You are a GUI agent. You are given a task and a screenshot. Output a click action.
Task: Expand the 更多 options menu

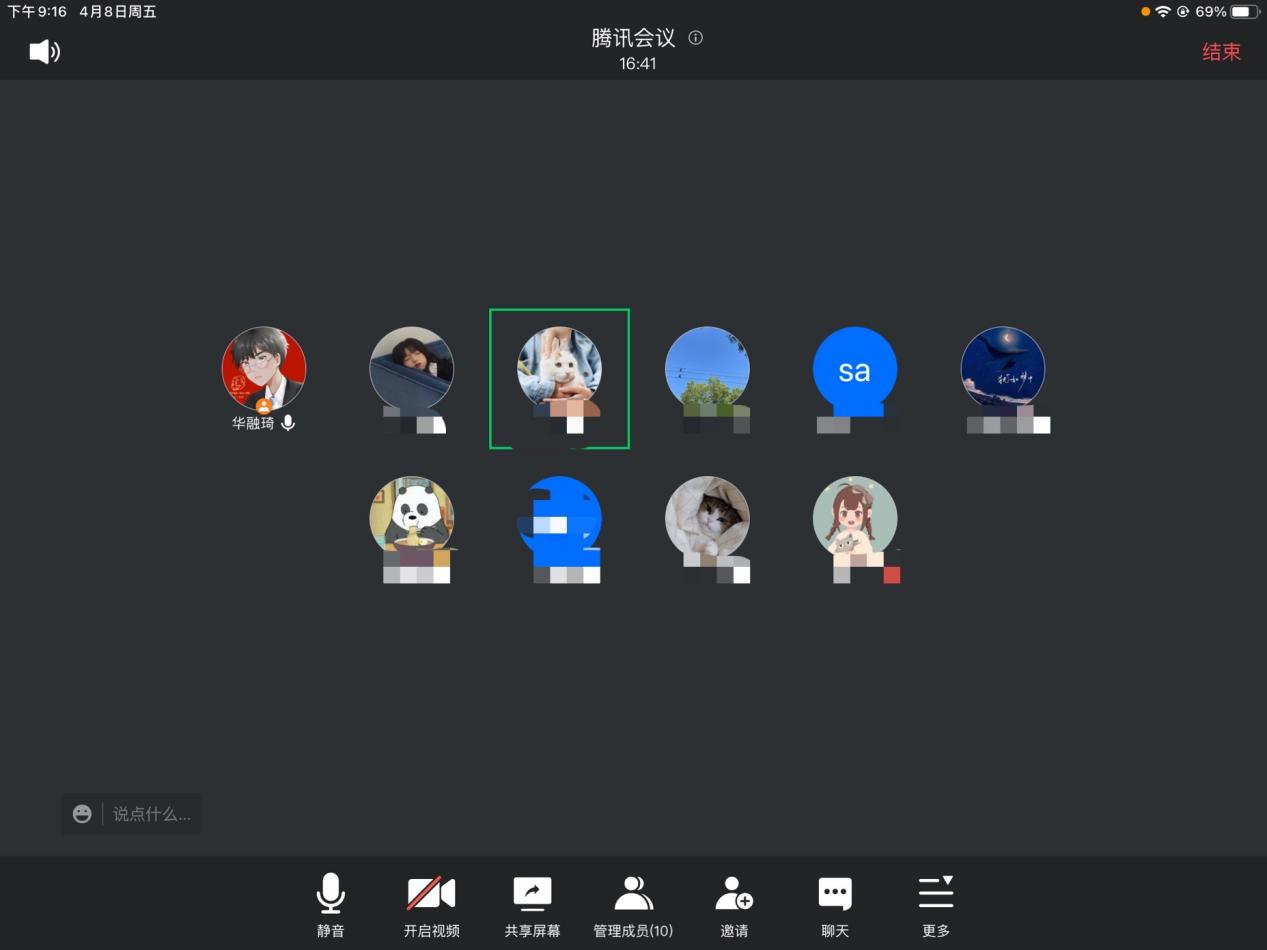(x=936, y=906)
